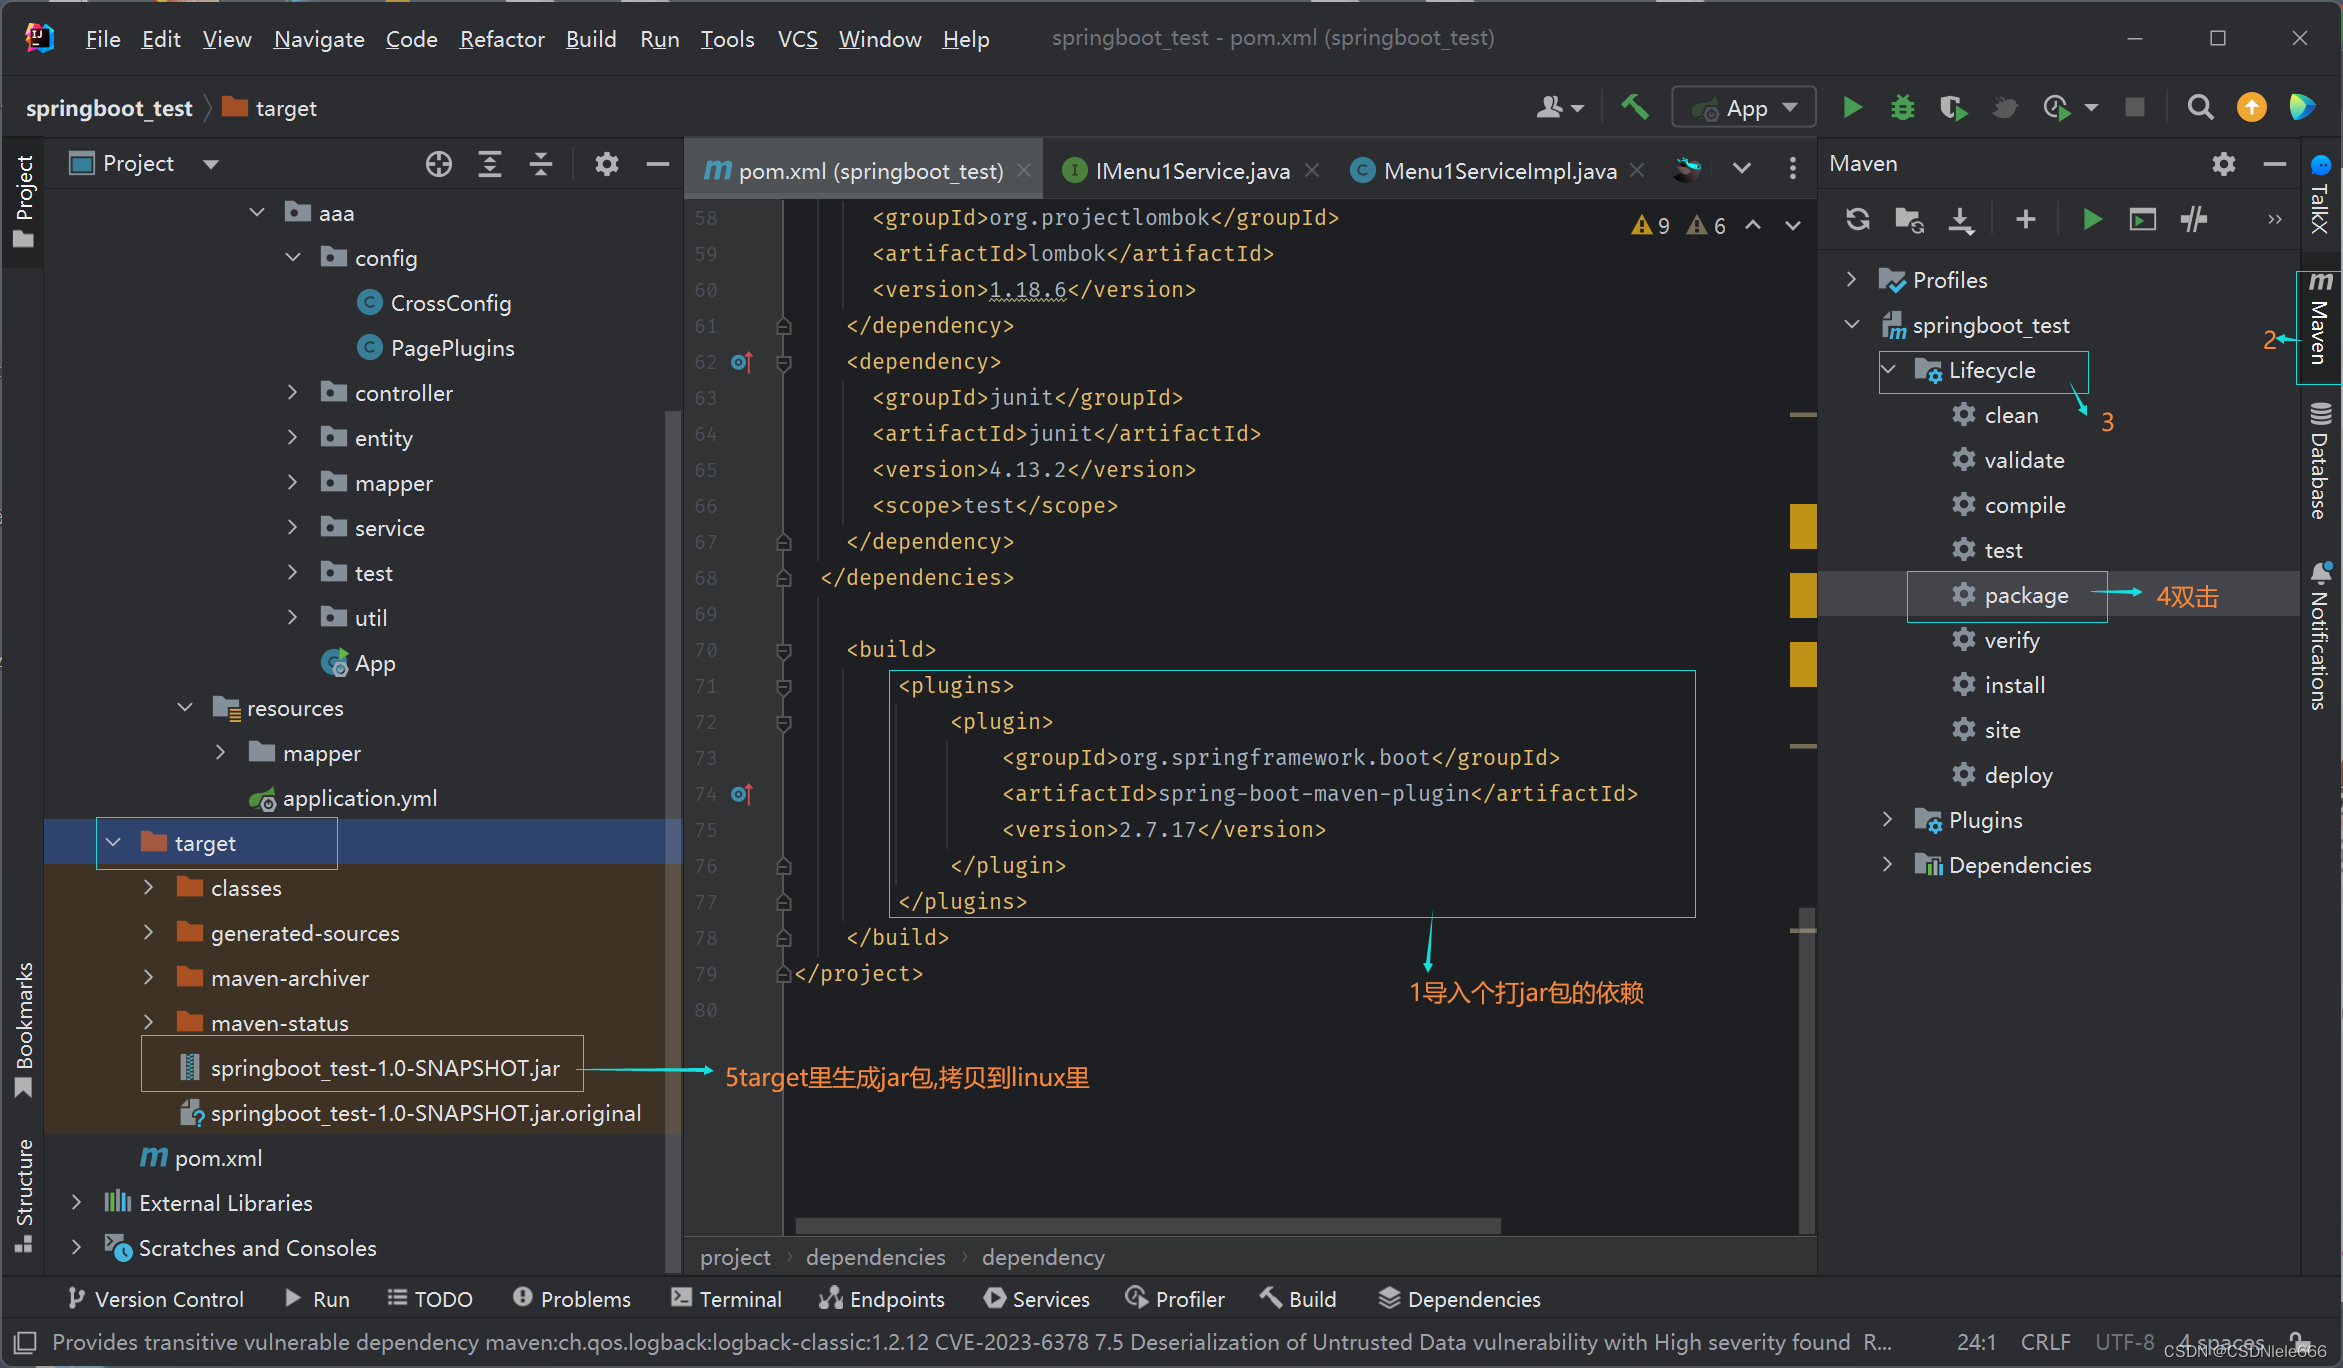Execute a Maven goal from the toolbar
The image size is (2343, 1368).
click(x=2142, y=219)
